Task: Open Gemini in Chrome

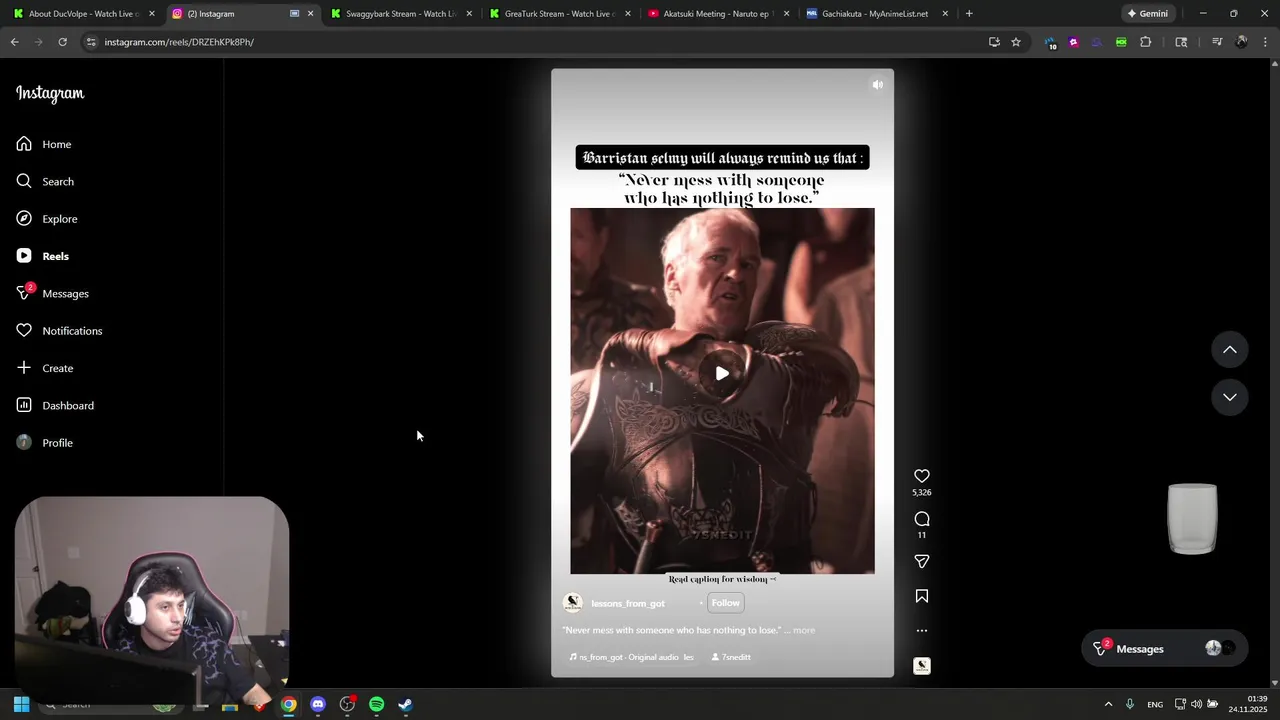Action: coord(1148,14)
